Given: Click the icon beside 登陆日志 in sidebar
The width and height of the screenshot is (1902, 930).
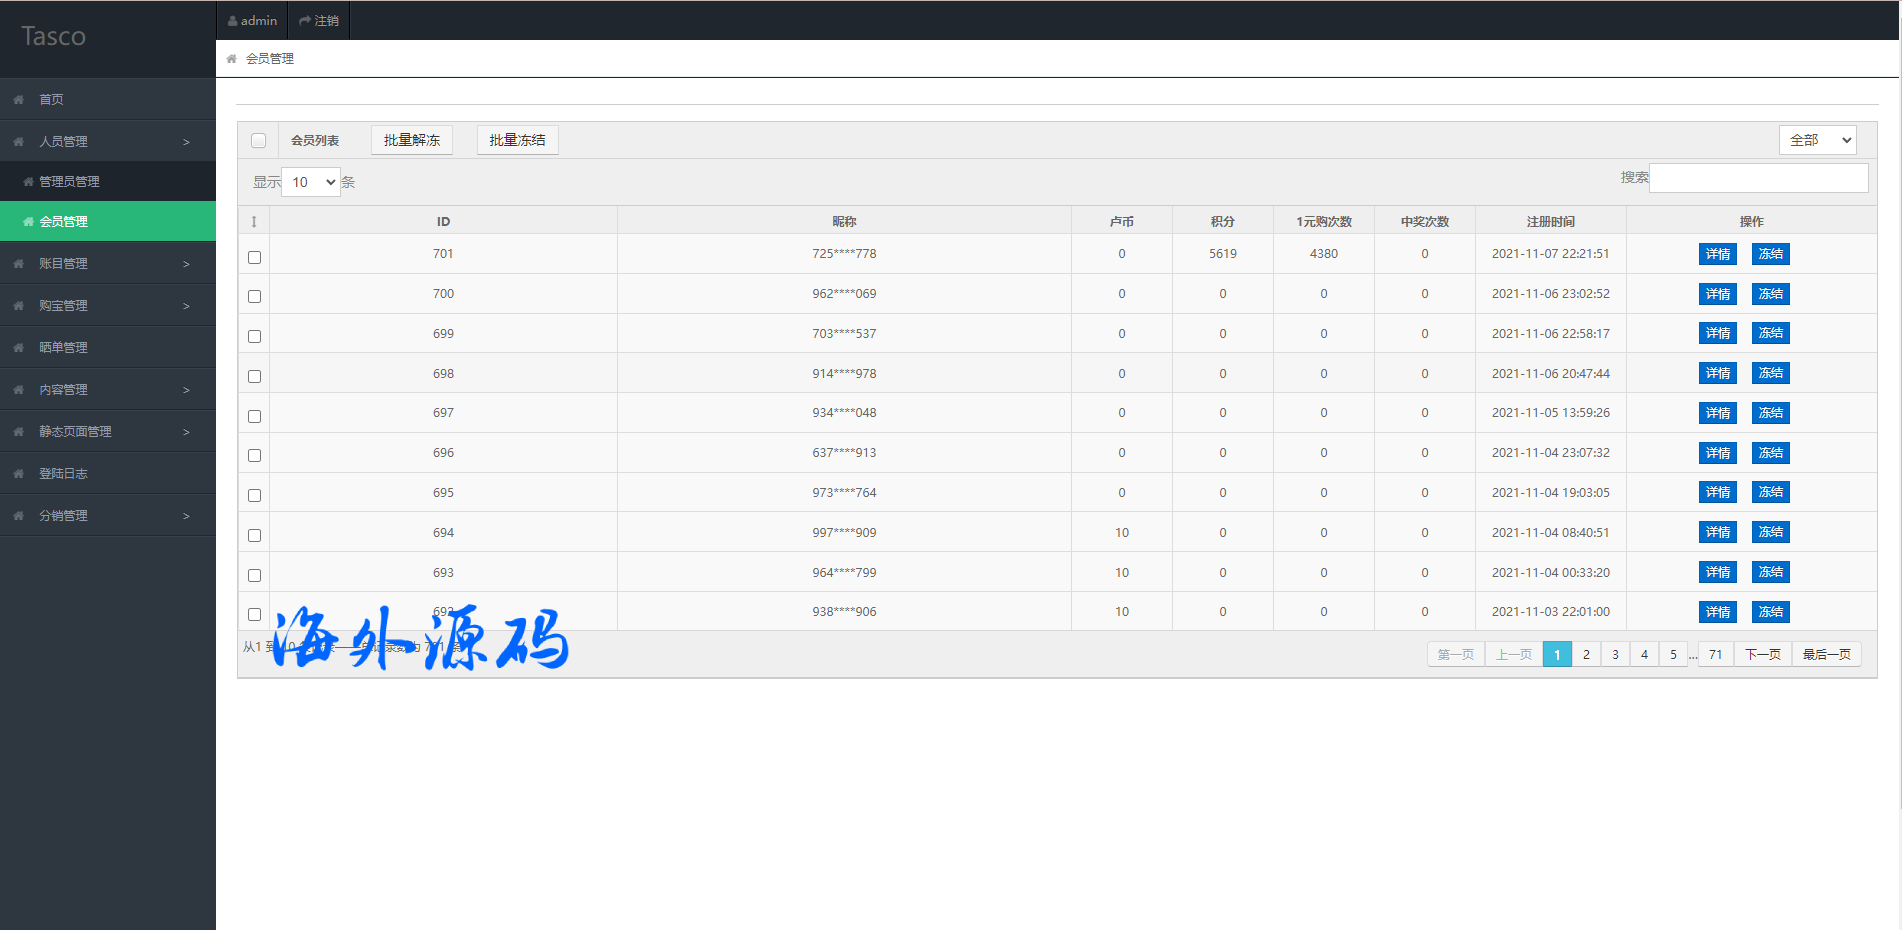Looking at the screenshot, I should pyautogui.click(x=19, y=474).
